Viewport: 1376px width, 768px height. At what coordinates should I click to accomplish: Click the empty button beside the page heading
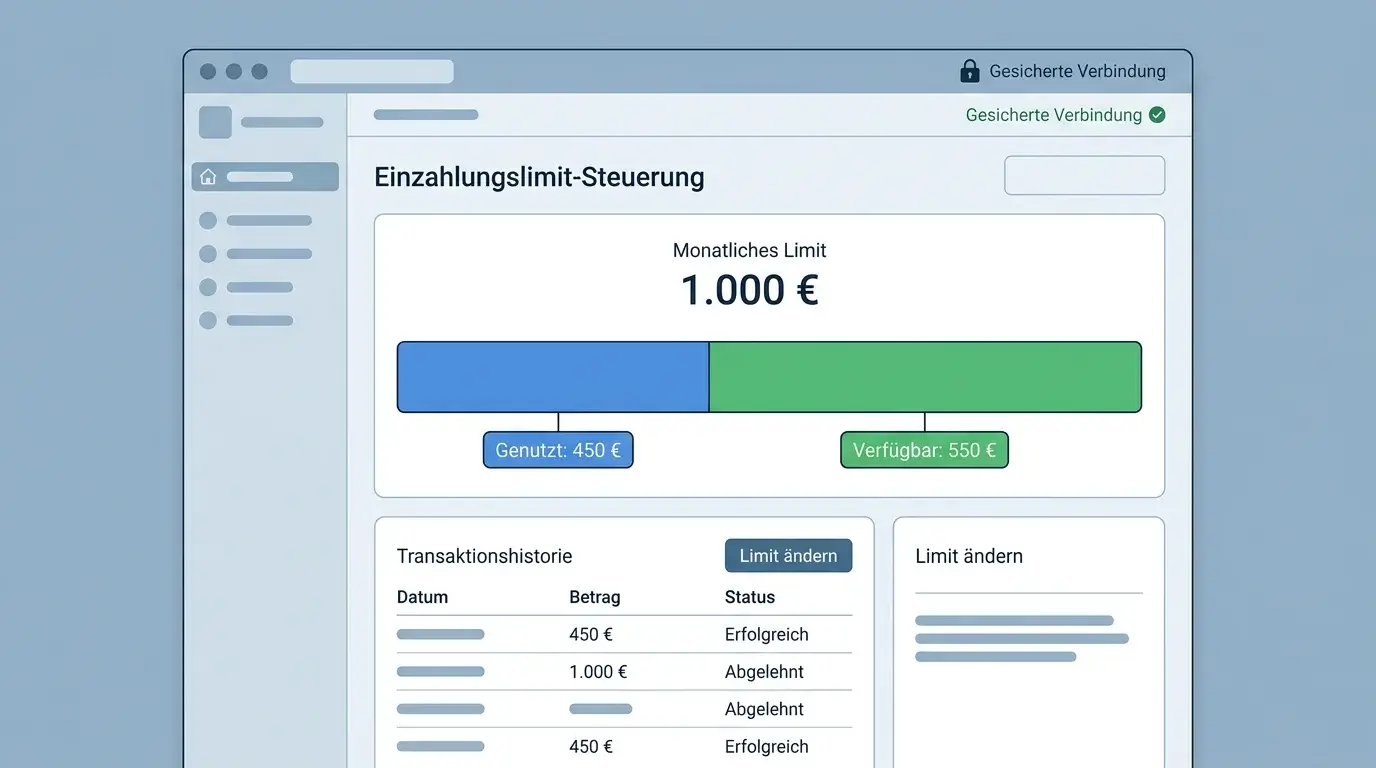[x=1084, y=175]
